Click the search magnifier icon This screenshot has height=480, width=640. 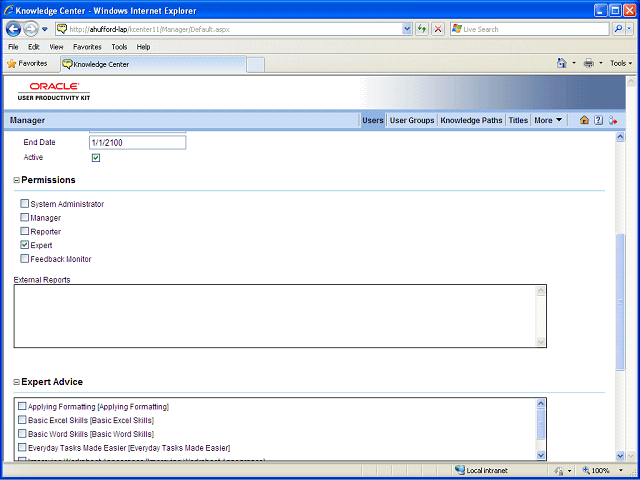pyautogui.click(x=618, y=29)
